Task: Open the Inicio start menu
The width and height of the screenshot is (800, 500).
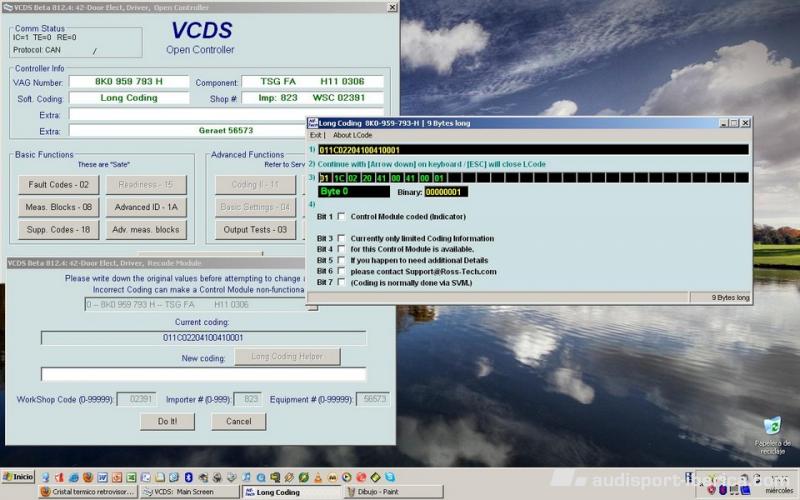Action: [18, 477]
